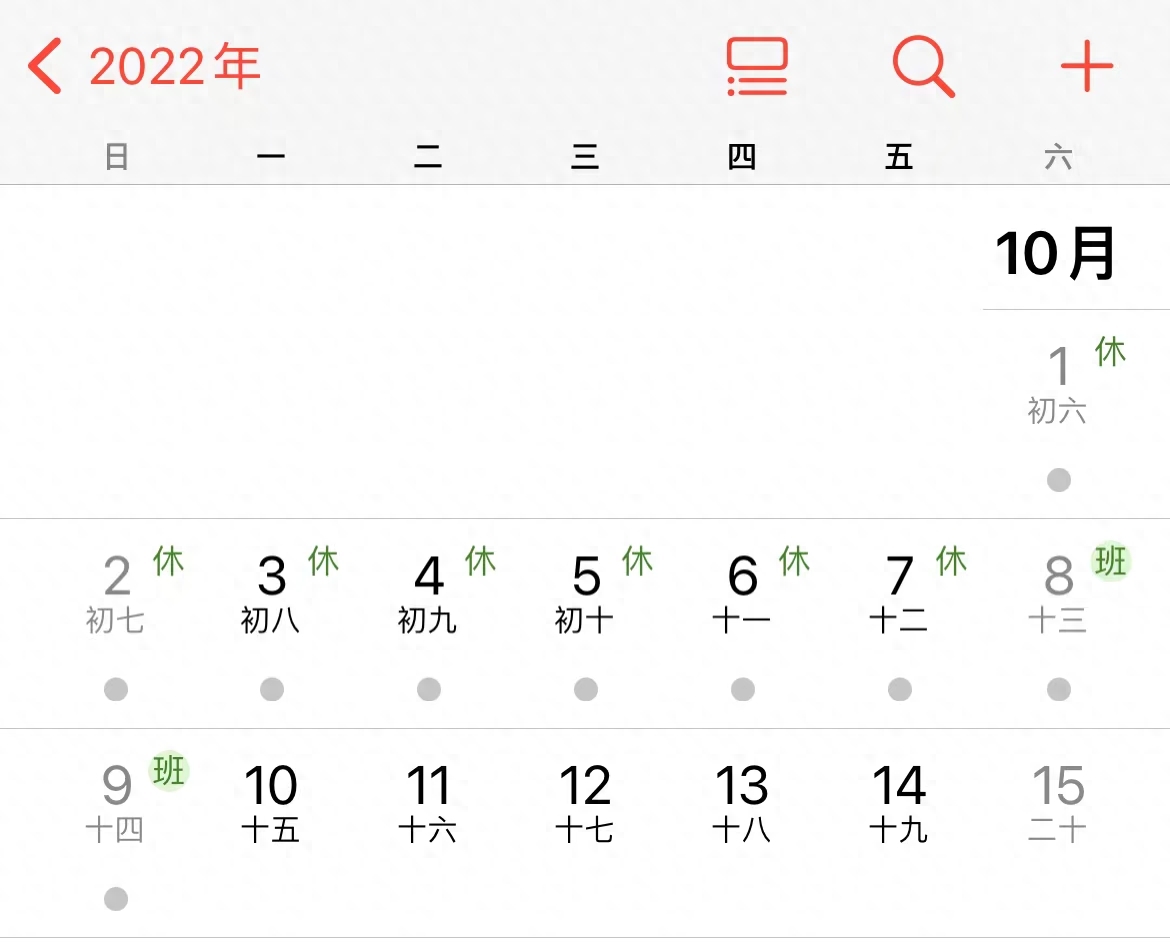Viewport: 1170px width, 947px height.
Task: Tap the event dot under October 3
Action: [x=272, y=689]
